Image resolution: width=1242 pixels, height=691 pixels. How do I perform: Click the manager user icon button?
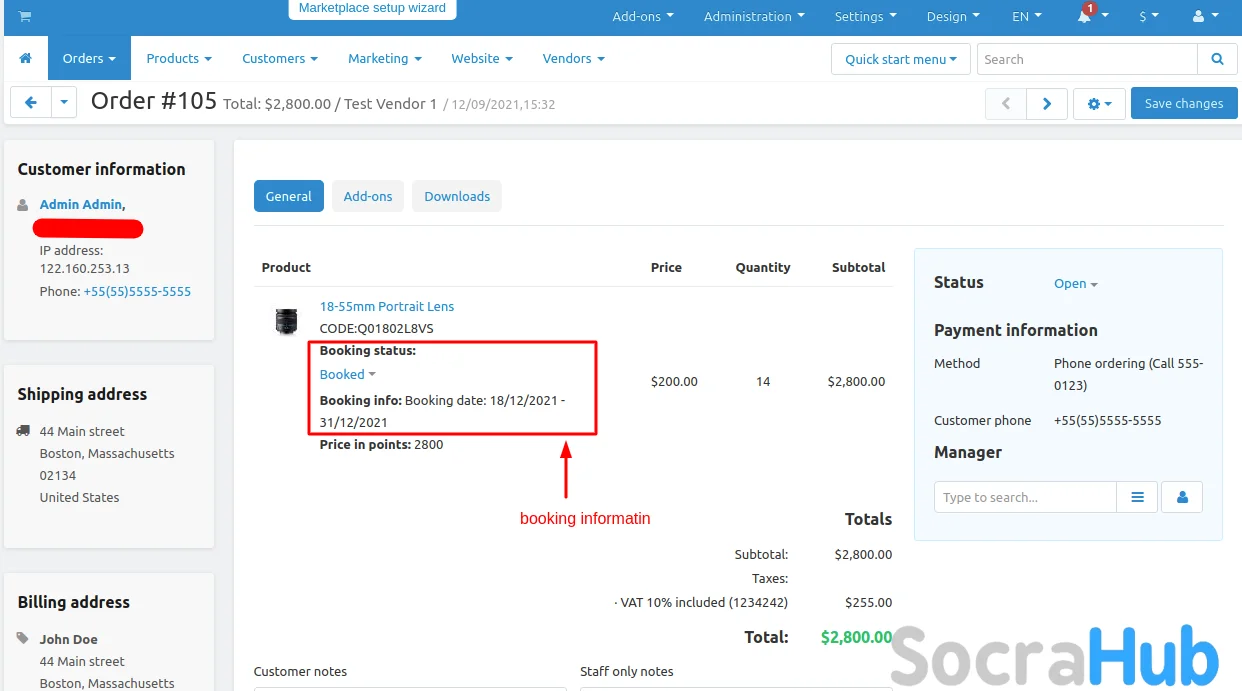tap(1182, 497)
